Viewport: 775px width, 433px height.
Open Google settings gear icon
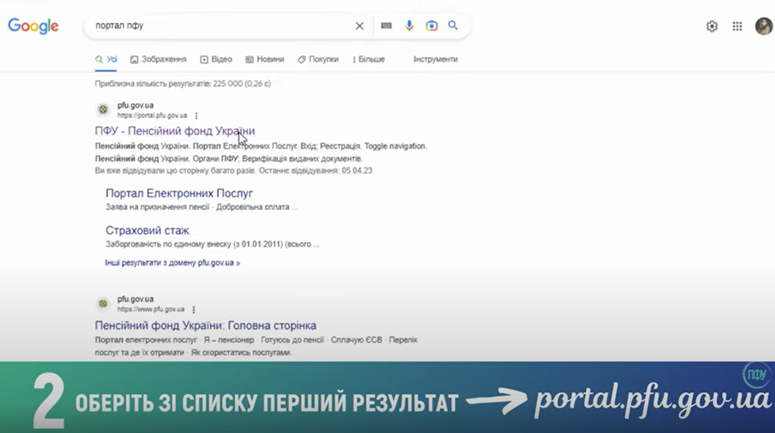pos(712,27)
